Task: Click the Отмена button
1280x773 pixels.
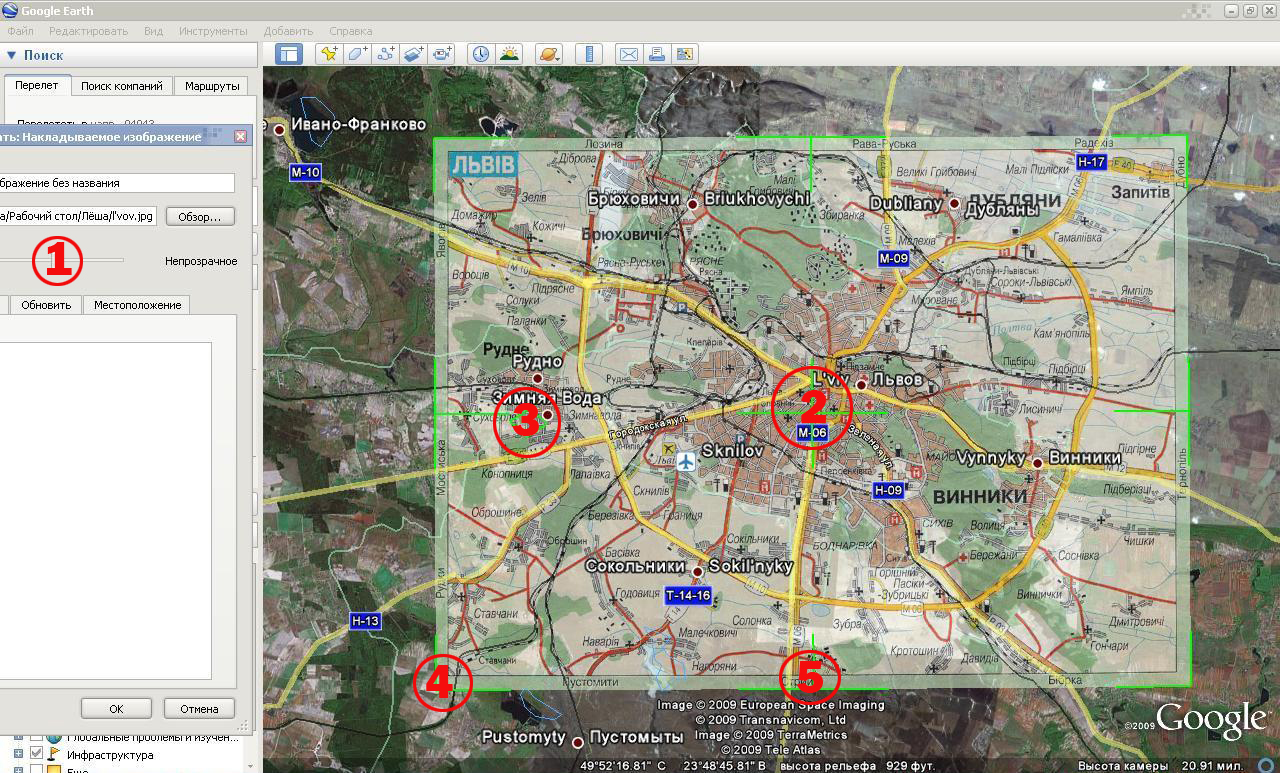Action: 199,709
